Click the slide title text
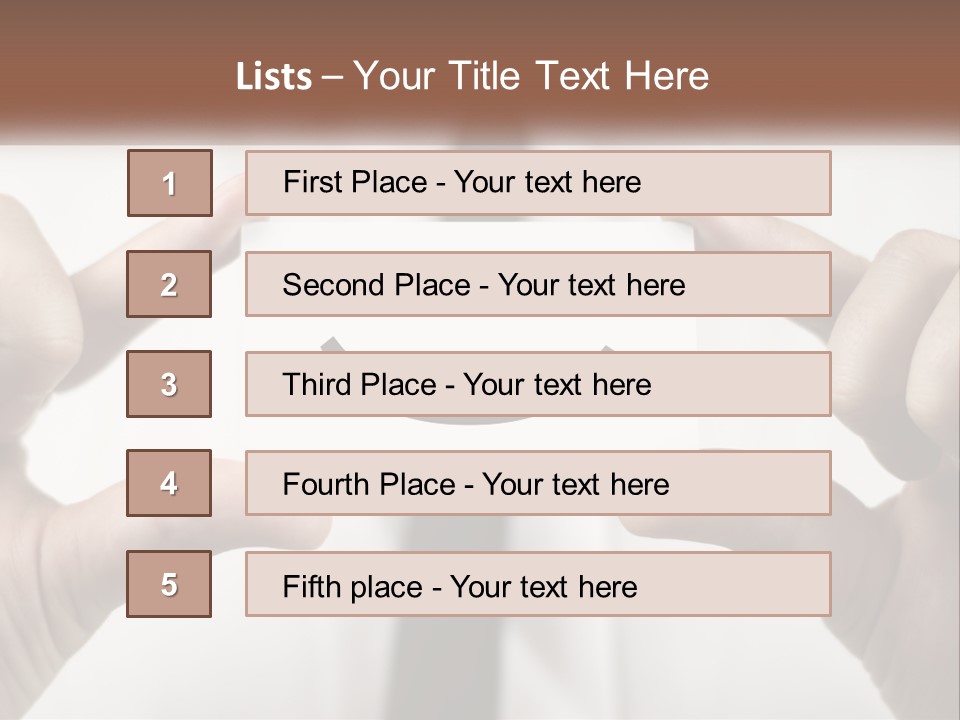This screenshot has width=960, height=720. 472,76
